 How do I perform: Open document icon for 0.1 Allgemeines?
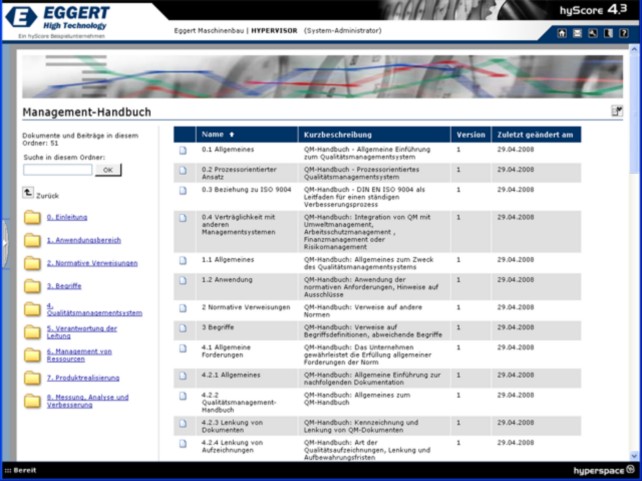[183, 150]
